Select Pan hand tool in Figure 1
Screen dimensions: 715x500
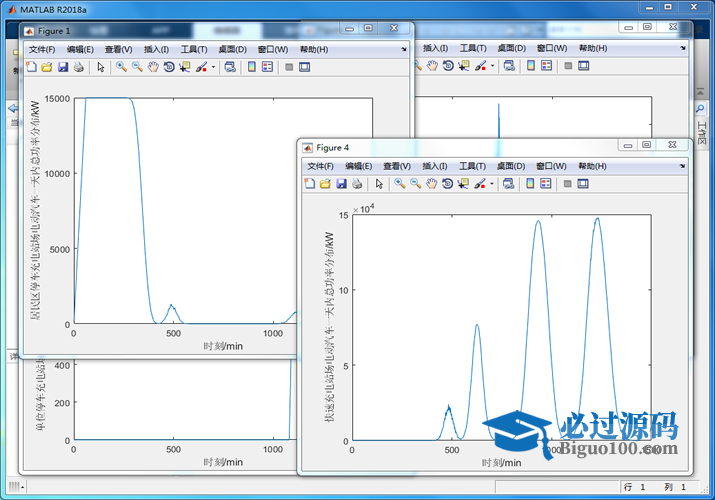pos(153,67)
